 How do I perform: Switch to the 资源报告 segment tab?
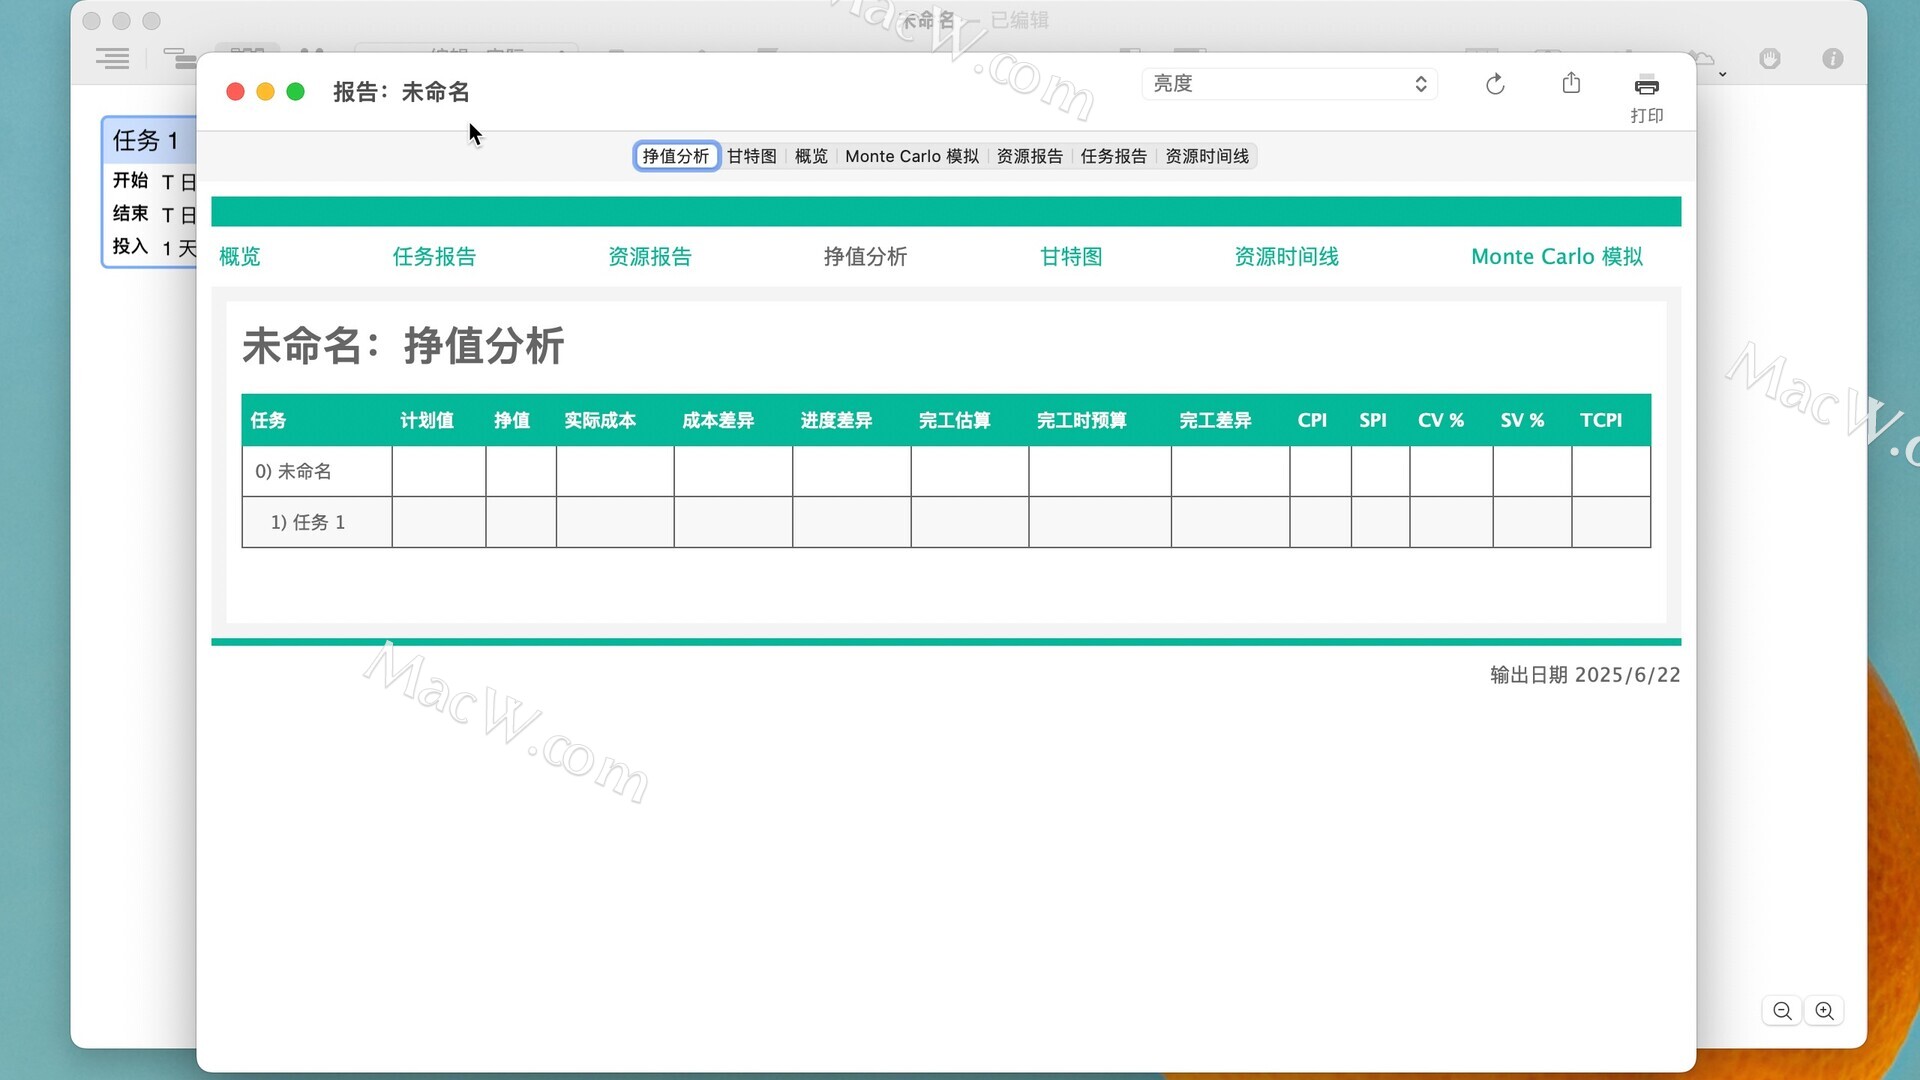(x=1029, y=156)
